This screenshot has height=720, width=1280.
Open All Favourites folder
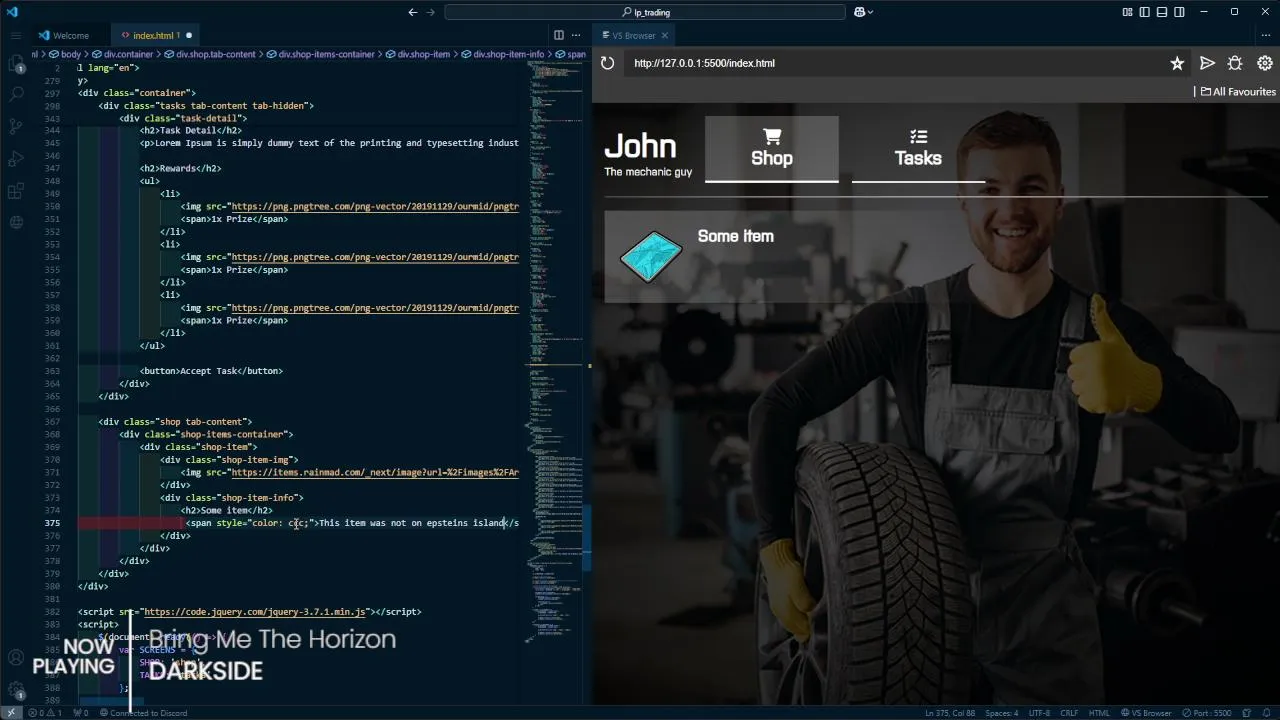click(x=1238, y=91)
